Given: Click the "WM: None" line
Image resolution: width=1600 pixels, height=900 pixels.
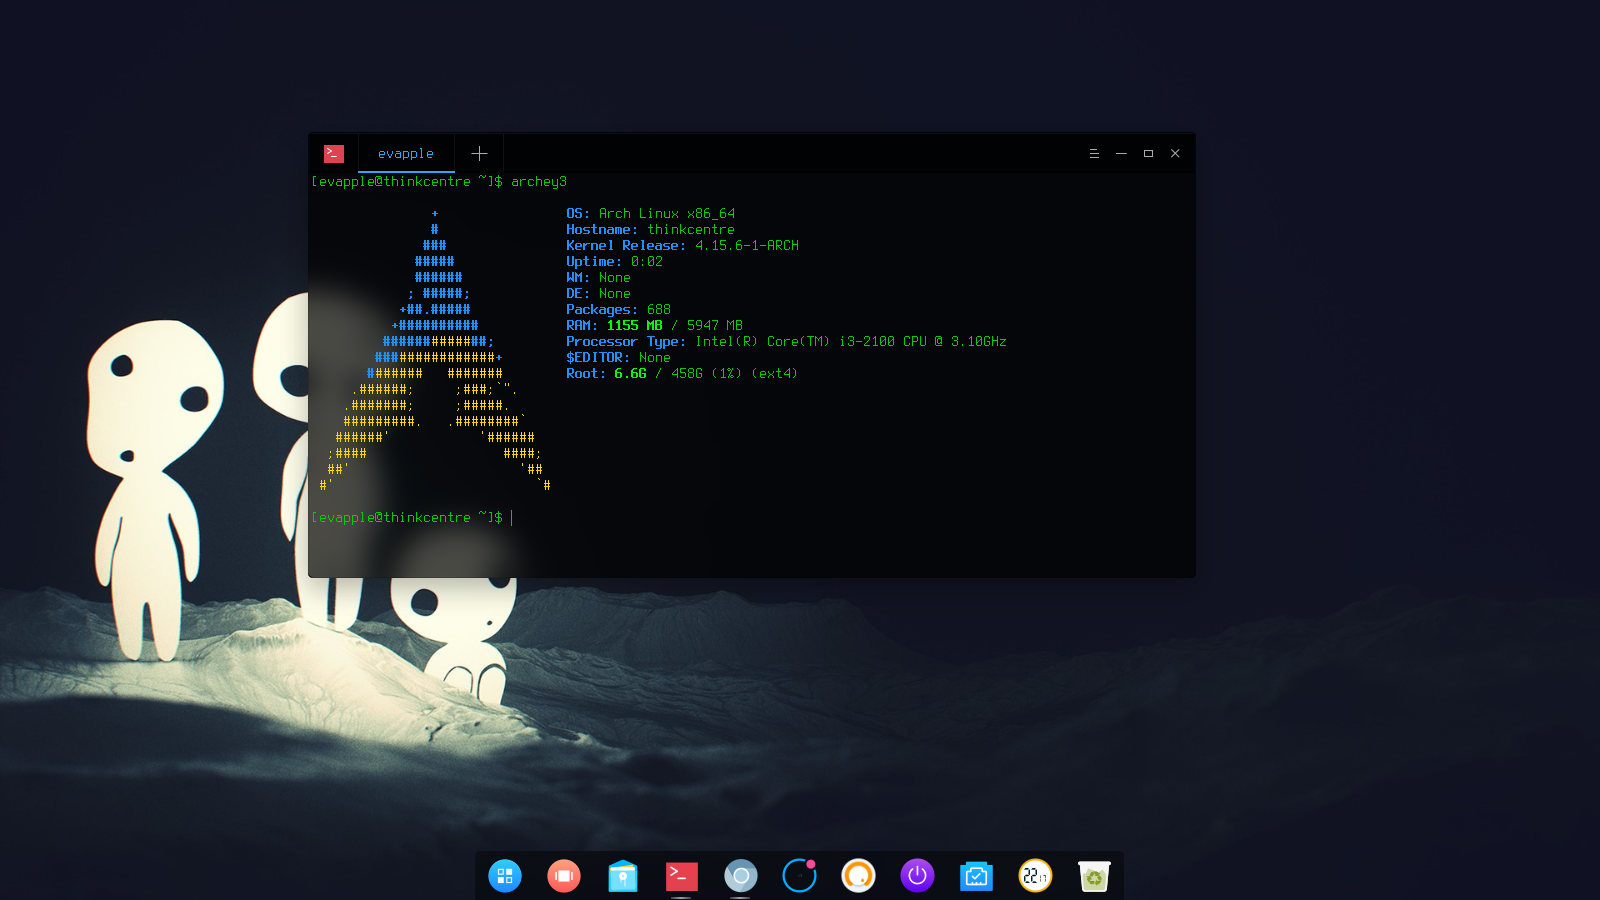Looking at the screenshot, I should [x=598, y=278].
